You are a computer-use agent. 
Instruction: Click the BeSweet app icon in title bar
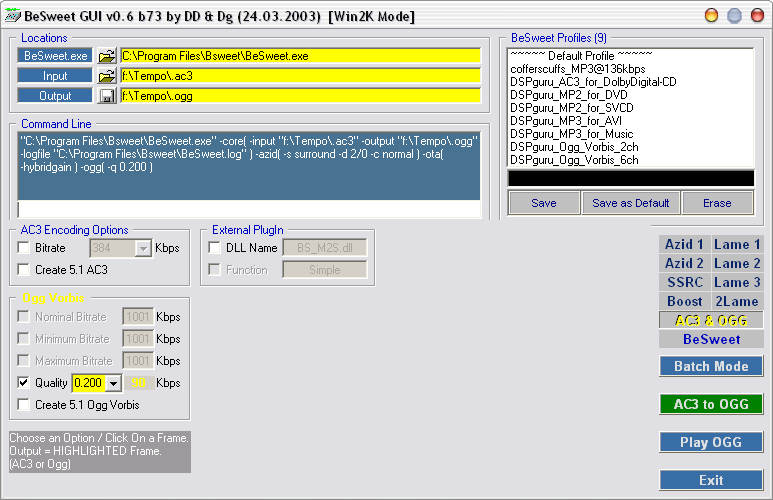[x=12, y=15]
